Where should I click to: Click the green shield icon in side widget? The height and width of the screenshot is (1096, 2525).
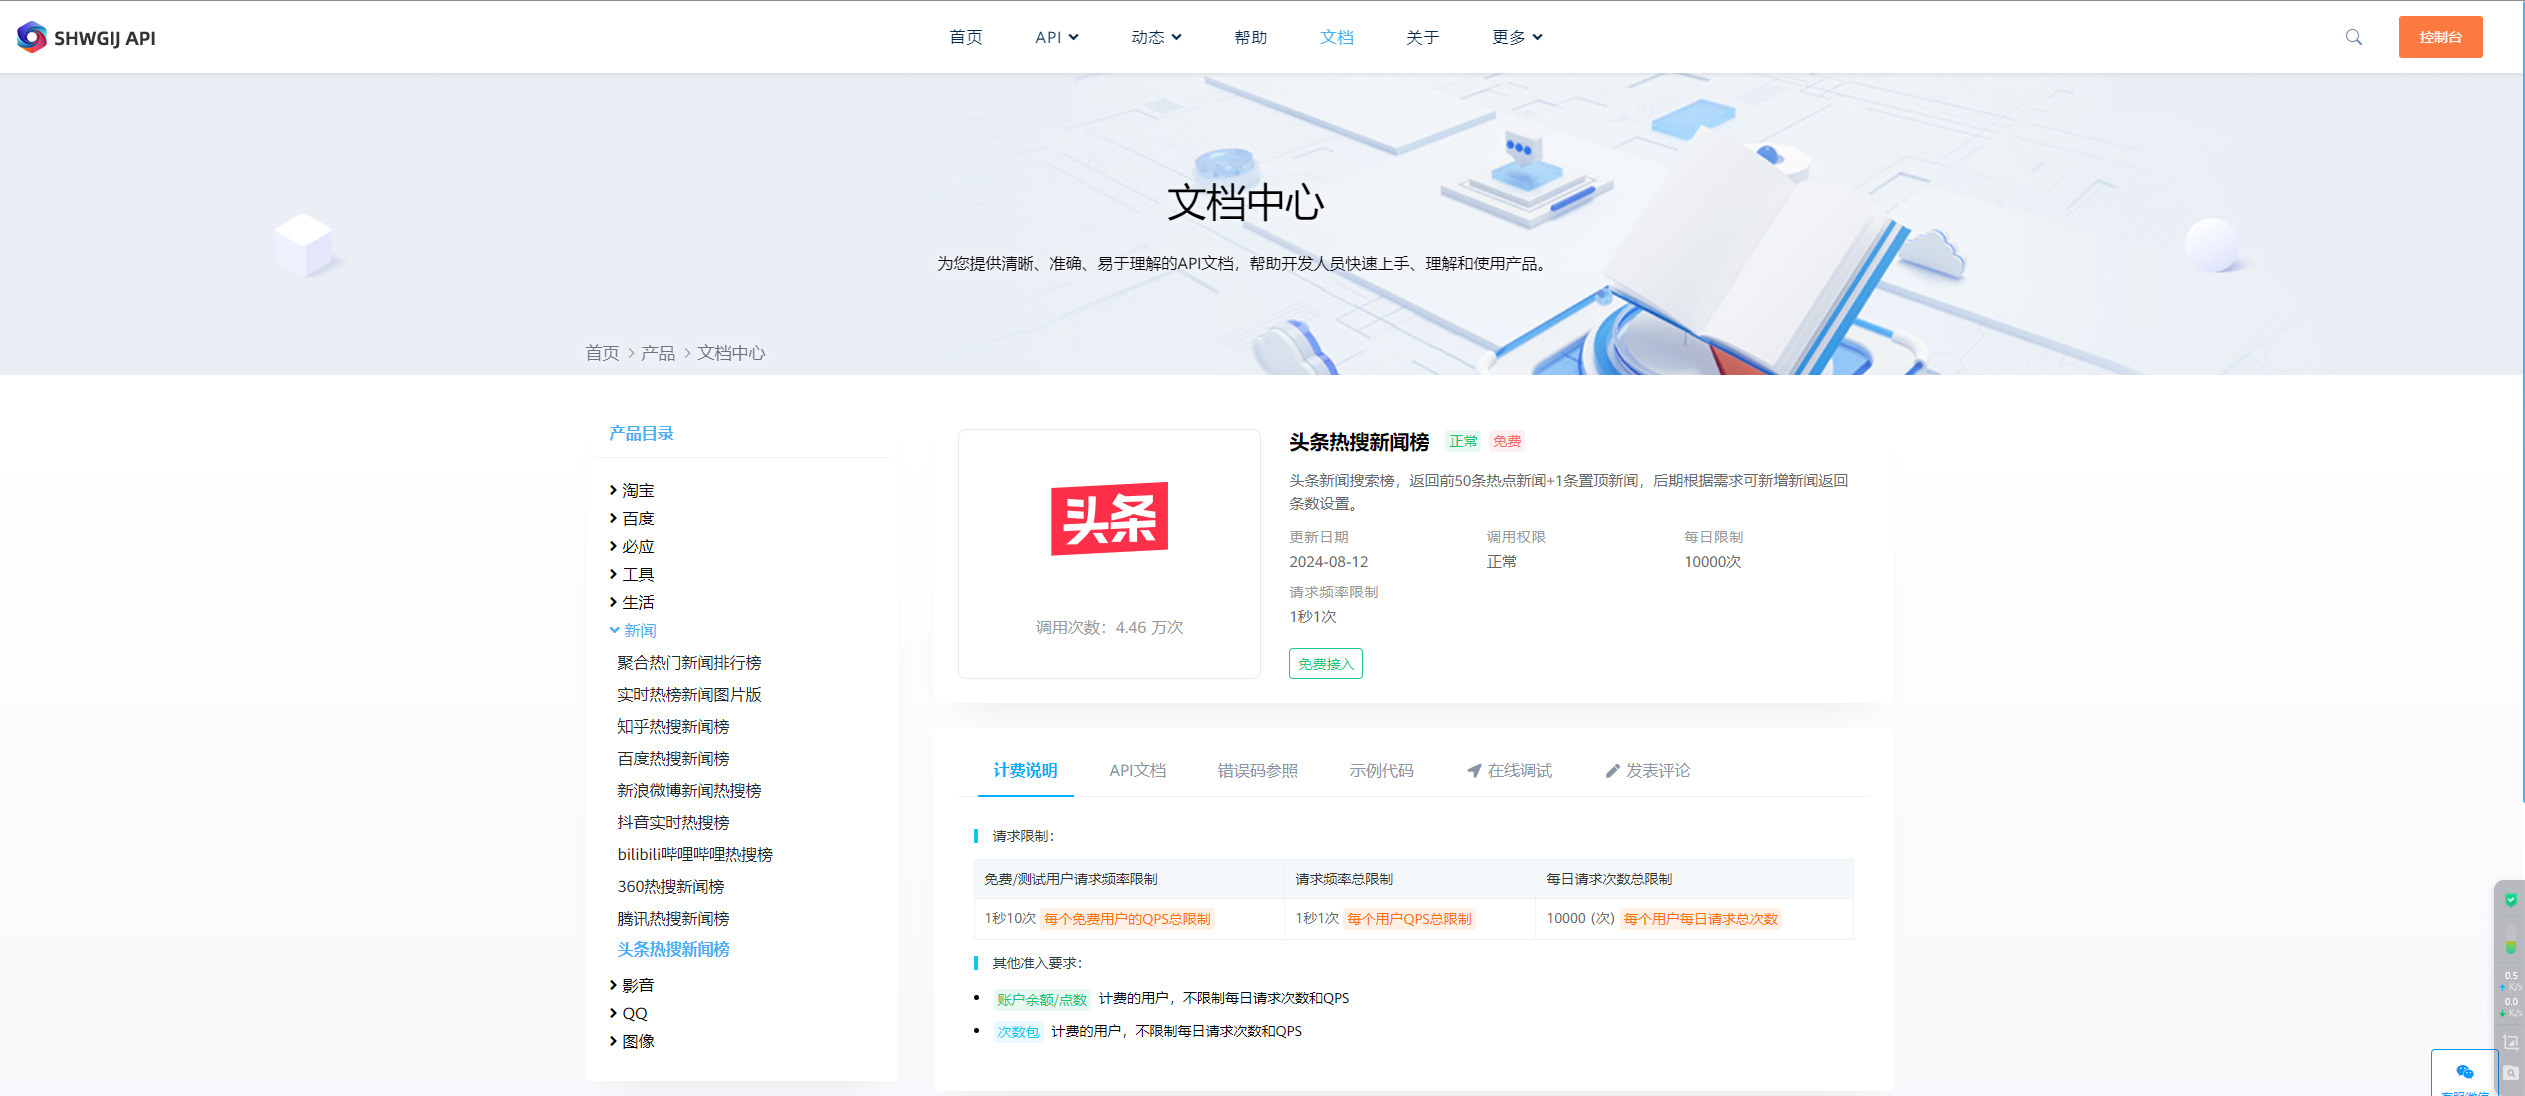click(x=2510, y=900)
